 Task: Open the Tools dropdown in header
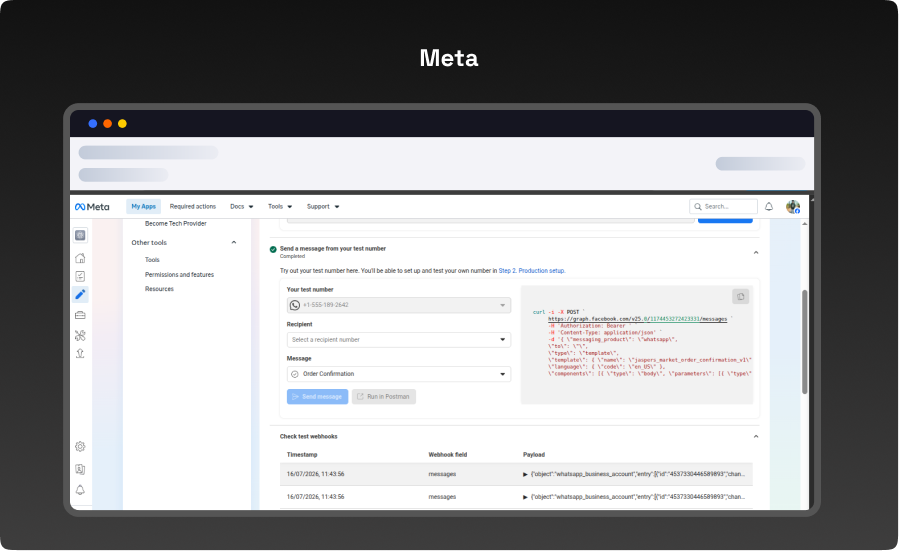coord(280,206)
